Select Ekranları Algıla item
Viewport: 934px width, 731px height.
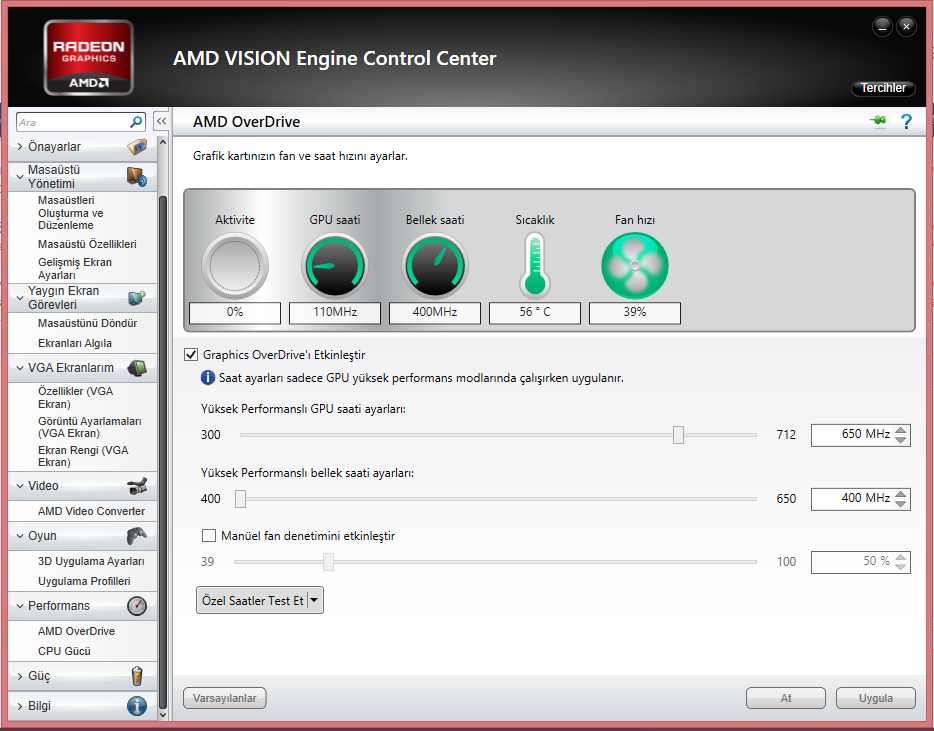coord(74,343)
